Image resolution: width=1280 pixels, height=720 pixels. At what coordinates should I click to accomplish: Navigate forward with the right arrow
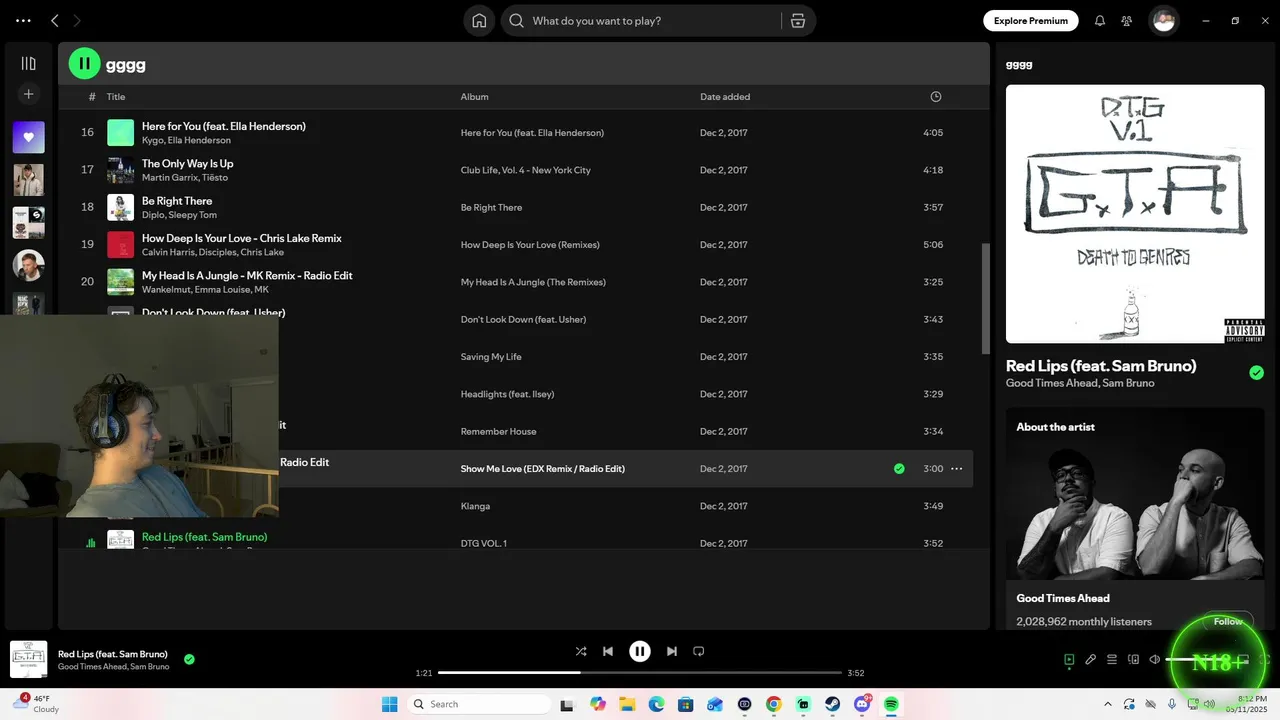coord(77,21)
